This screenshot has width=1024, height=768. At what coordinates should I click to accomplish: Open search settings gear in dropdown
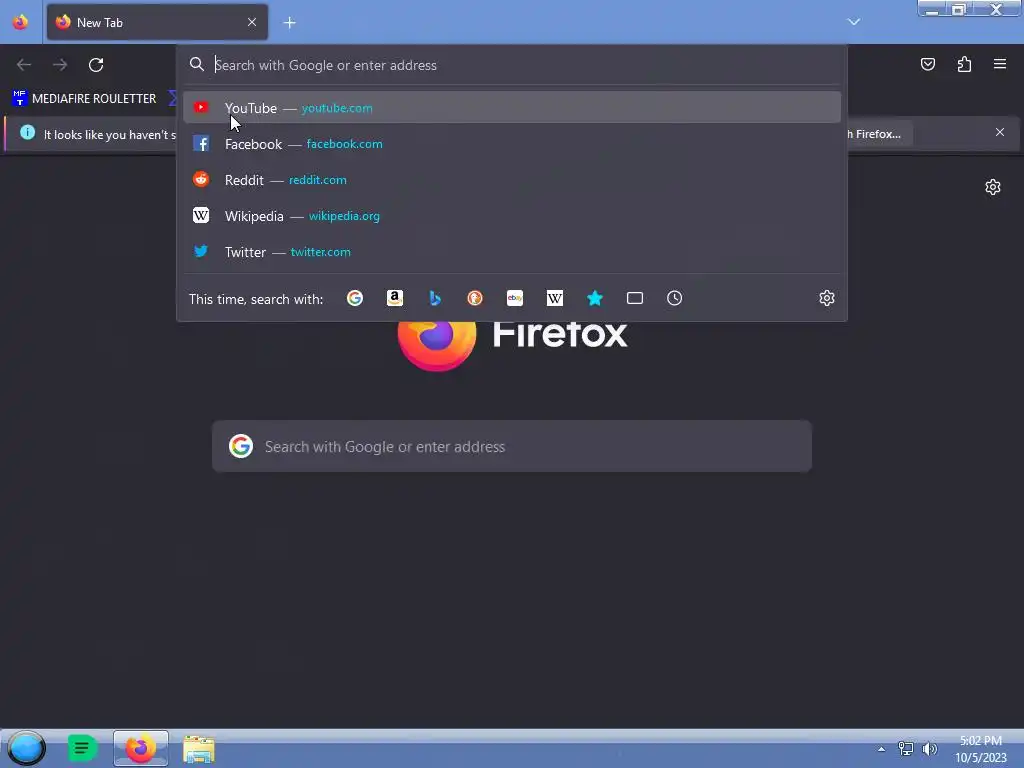pyautogui.click(x=827, y=298)
